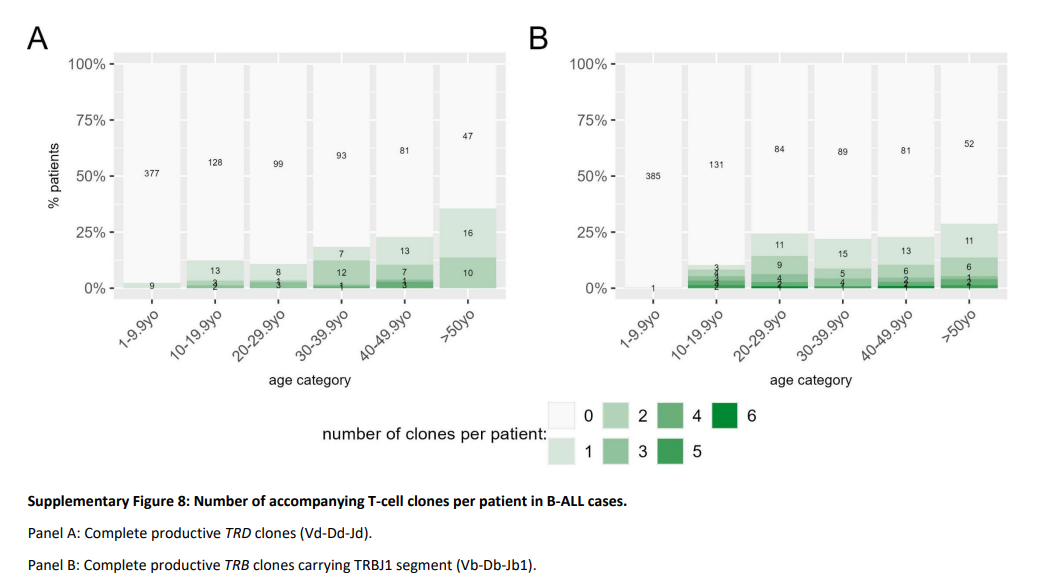This screenshot has height=581, width=1051.
Task: Click "age category" axis title under panel B
Action: (x=810, y=380)
